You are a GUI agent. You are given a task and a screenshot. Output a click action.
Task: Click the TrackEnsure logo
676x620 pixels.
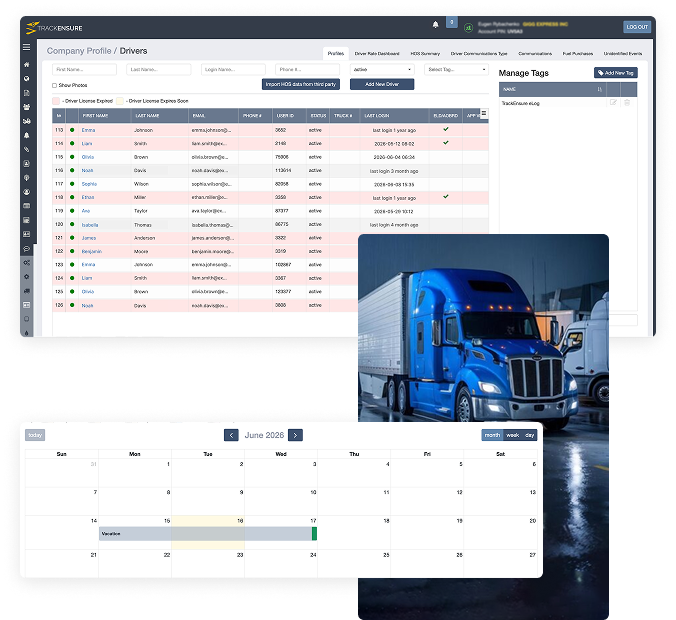click(54, 28)
